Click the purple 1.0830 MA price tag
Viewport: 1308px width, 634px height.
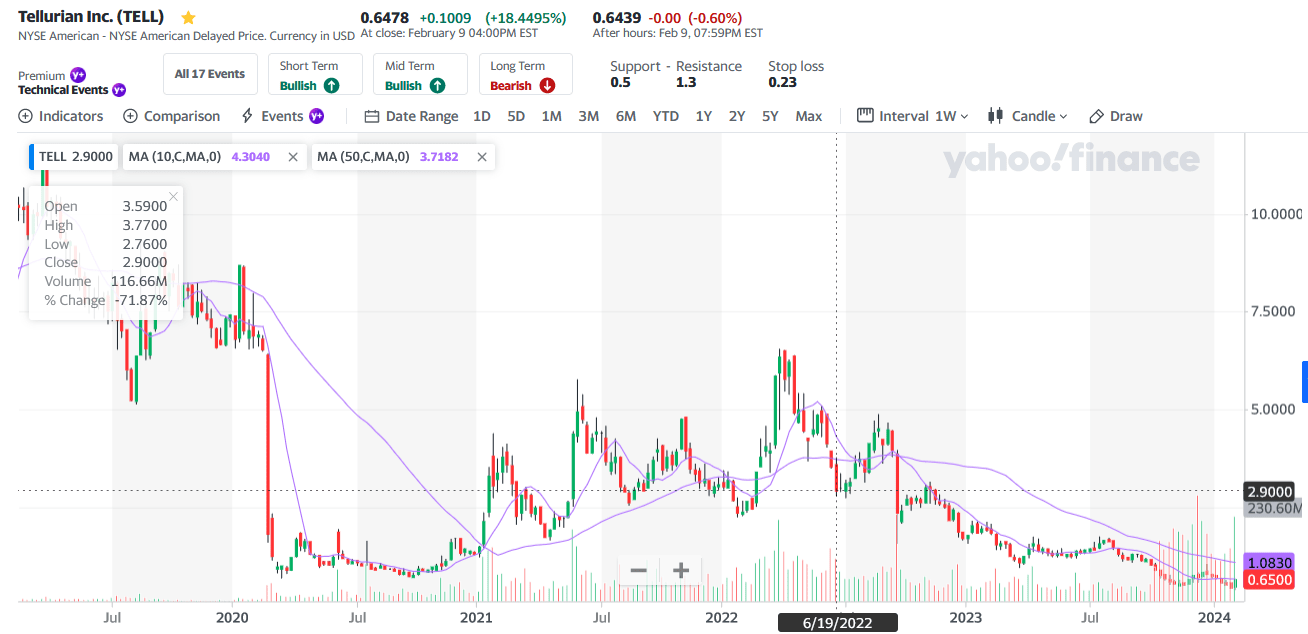[1268, 563]
